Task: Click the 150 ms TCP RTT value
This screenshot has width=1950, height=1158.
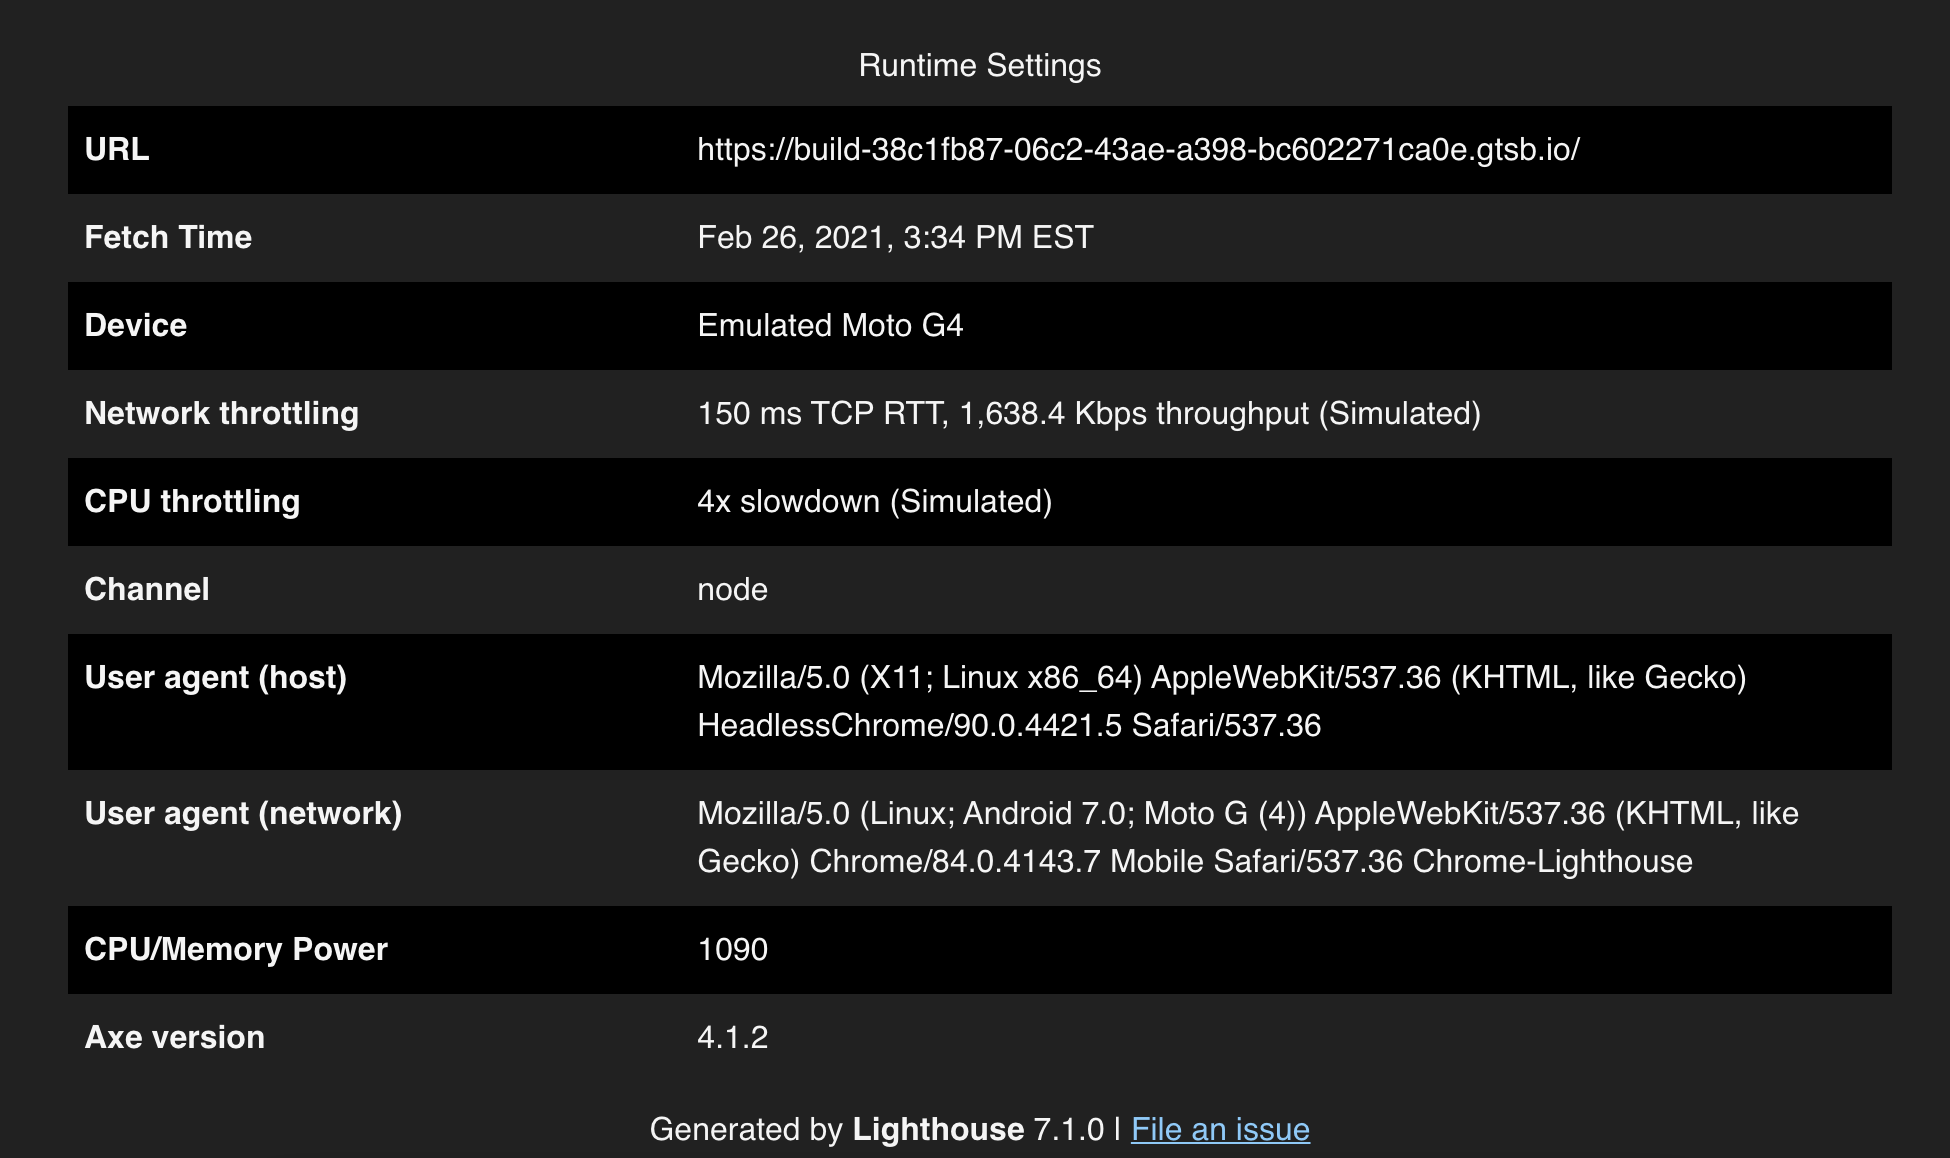Action: click(x=1088, y=414)
